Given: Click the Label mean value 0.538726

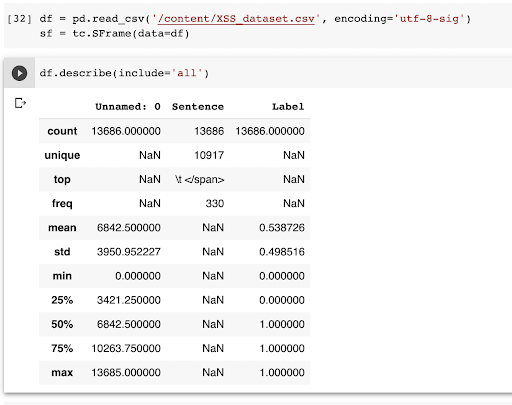Looking at the screenshot, I should [x=282, y=228].
